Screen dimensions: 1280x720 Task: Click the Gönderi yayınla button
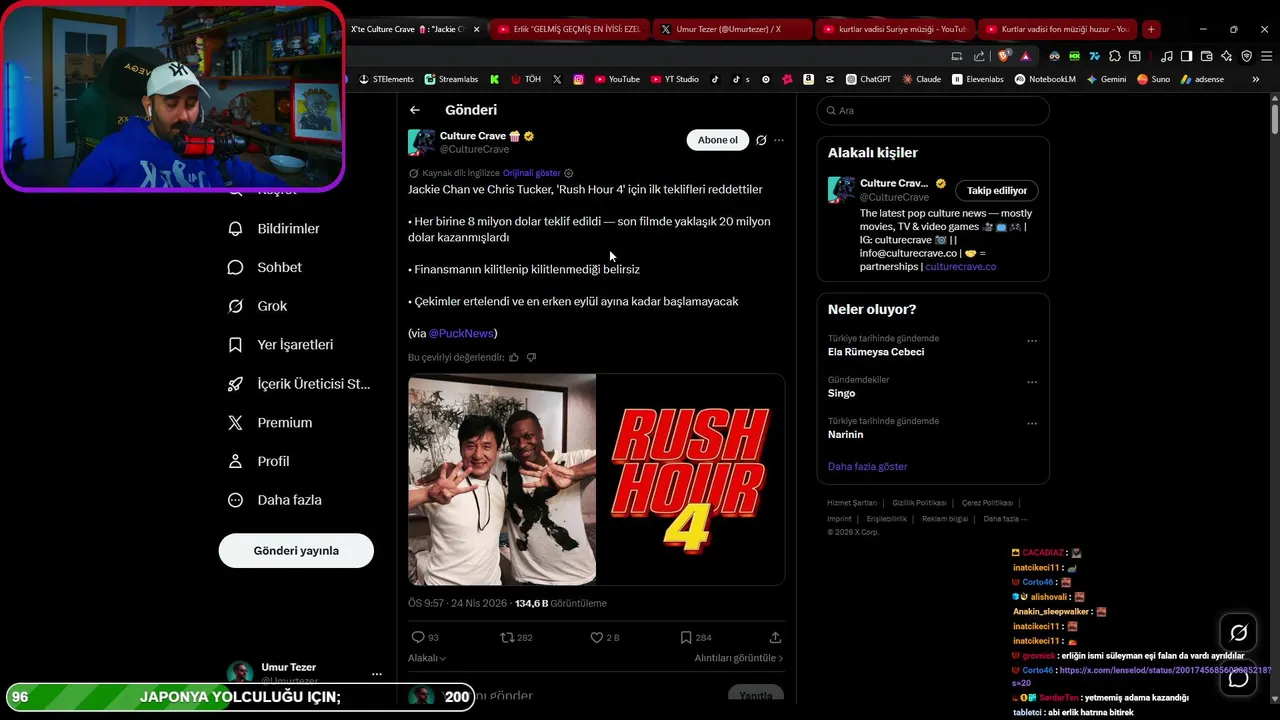click(x=296, y=551)
